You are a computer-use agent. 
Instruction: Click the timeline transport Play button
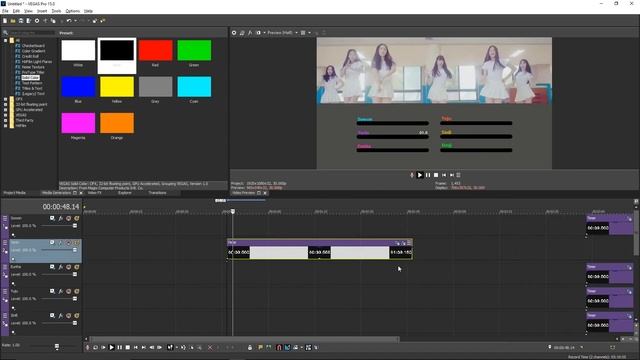coord(111,347)
